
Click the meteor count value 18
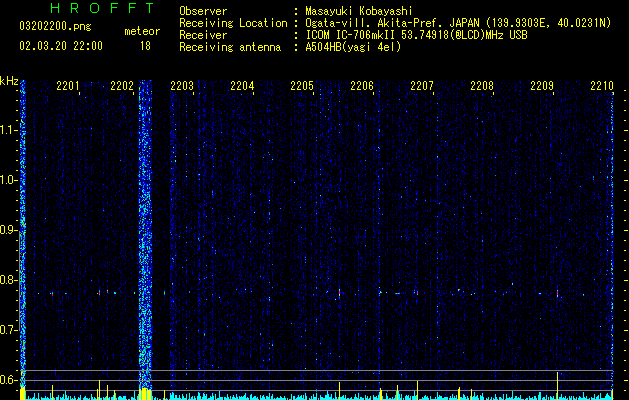(145, 46)
